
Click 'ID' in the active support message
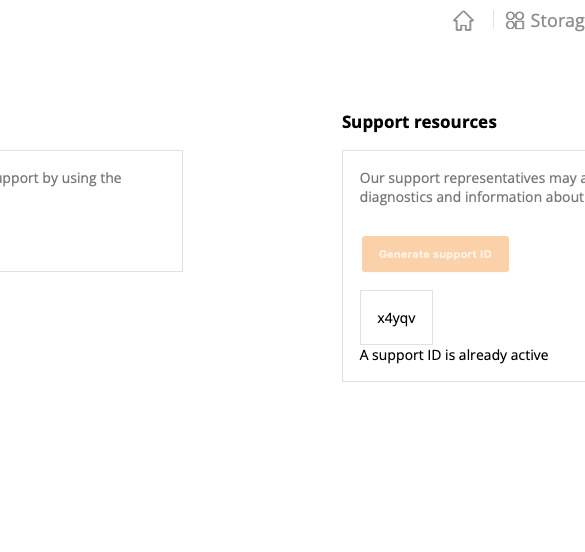434,355
